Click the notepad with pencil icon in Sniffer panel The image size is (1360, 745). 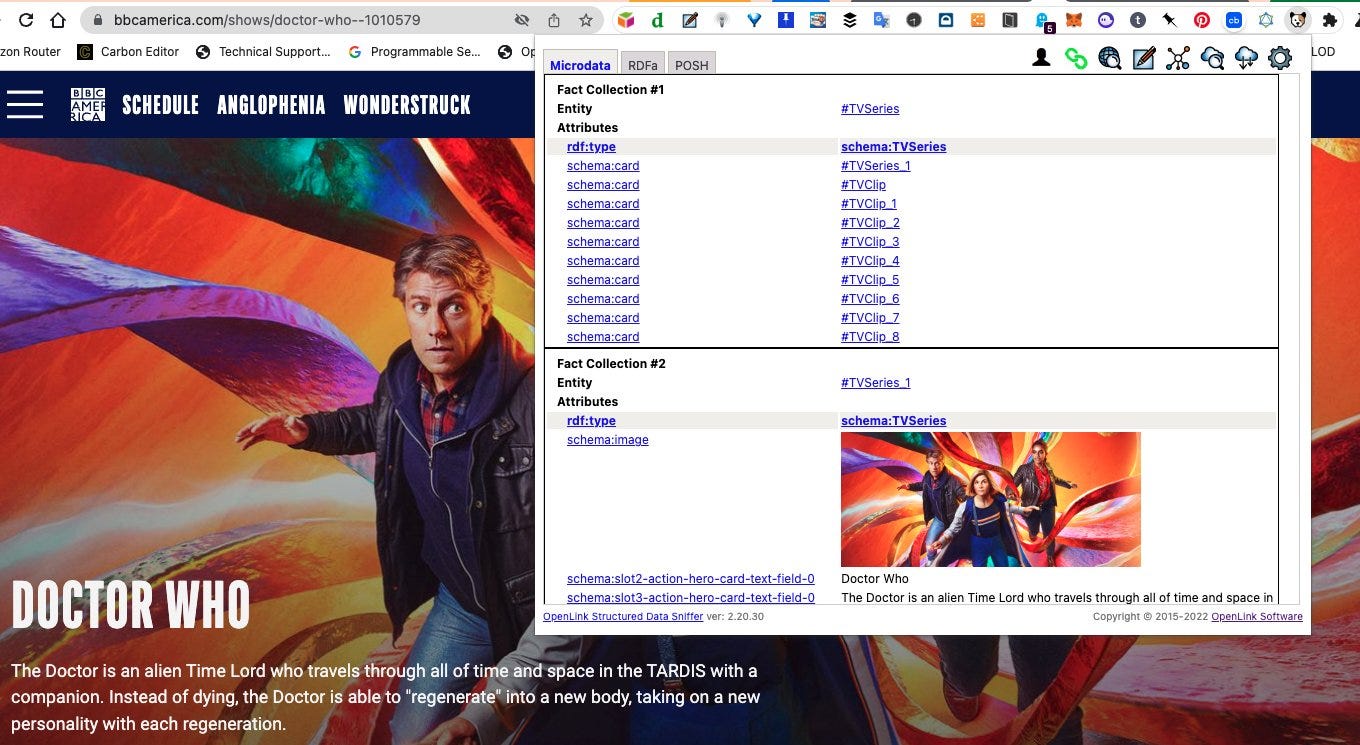[1144, 58]
